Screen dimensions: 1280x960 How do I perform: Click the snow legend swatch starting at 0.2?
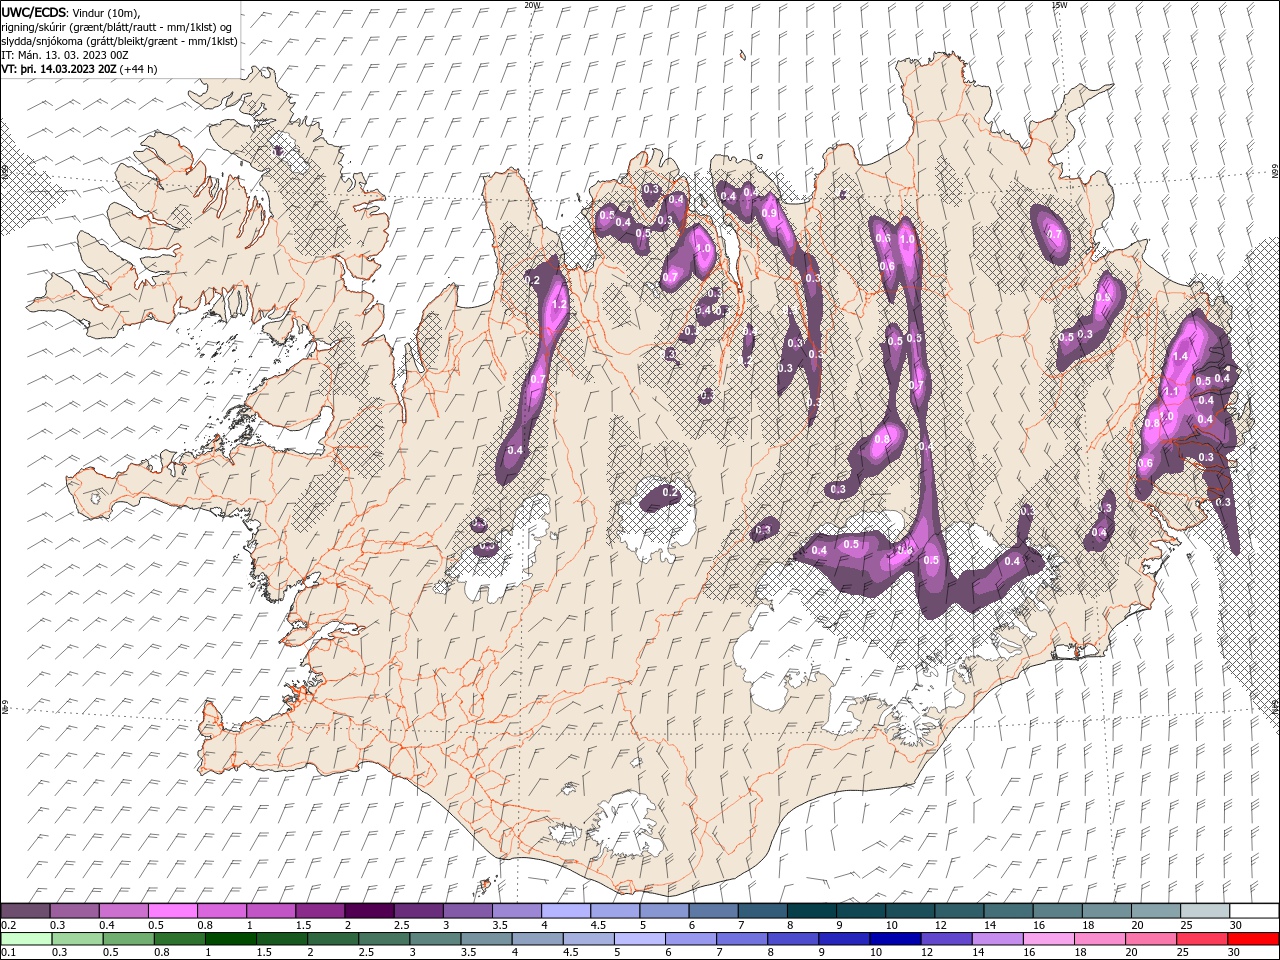(25, 911)
